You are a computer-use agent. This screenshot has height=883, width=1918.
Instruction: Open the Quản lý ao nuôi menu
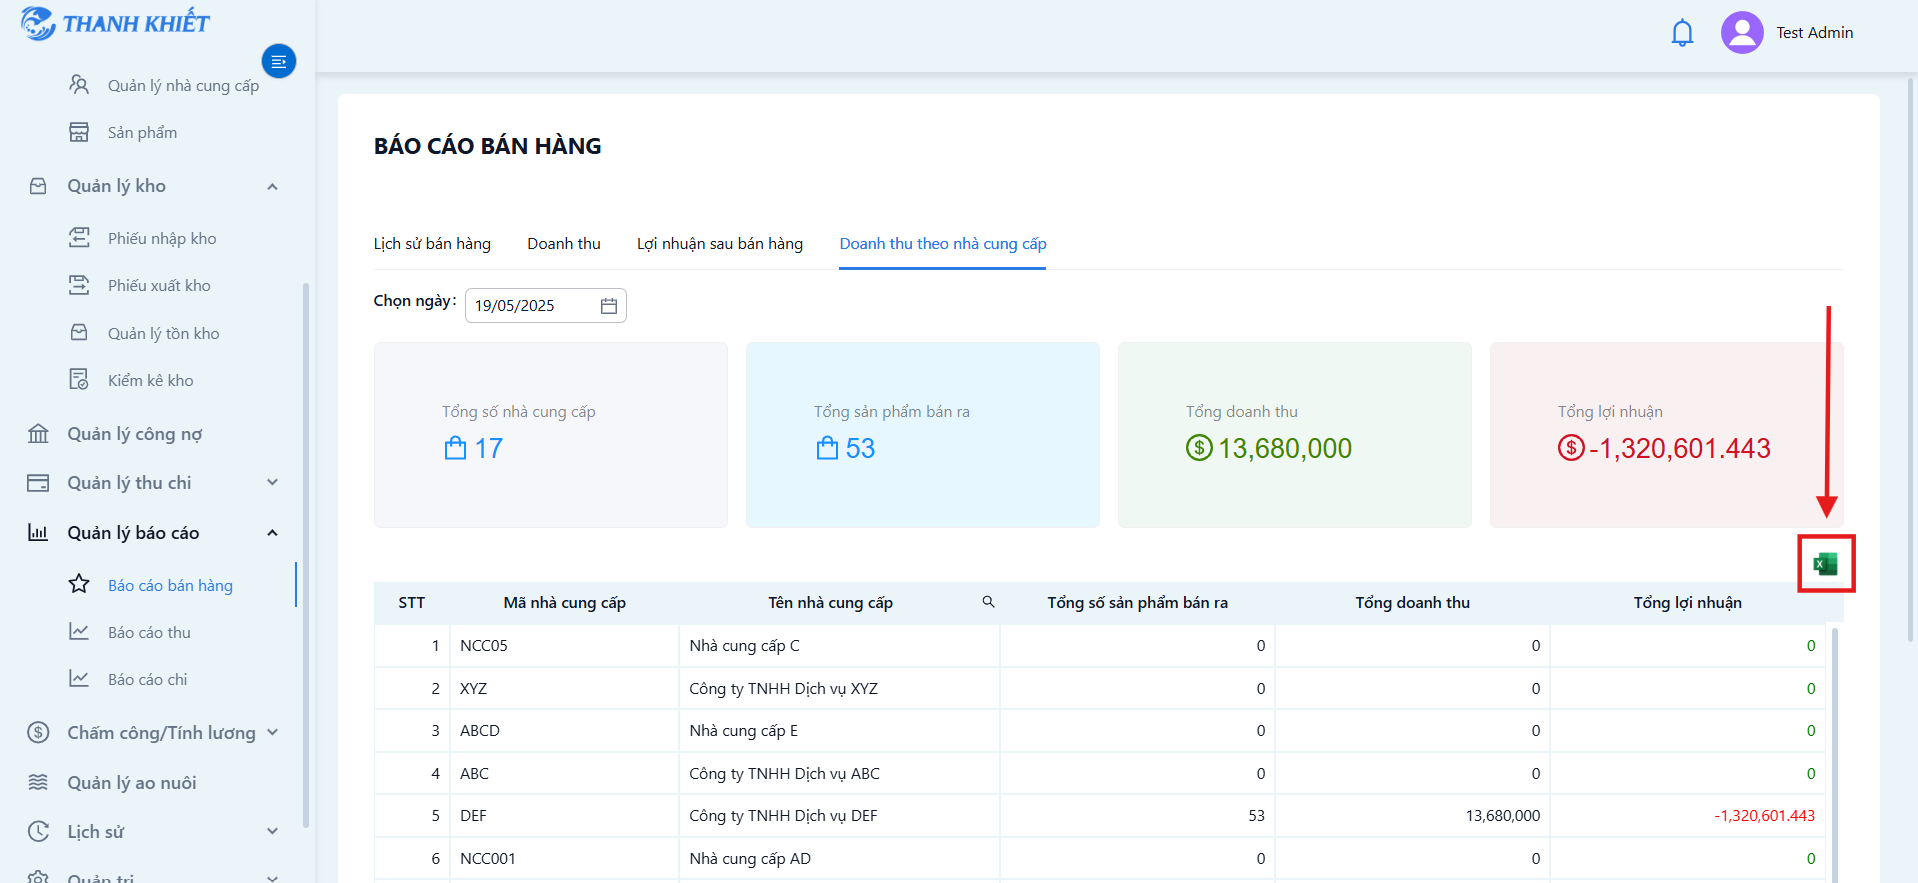coord(131,783)
